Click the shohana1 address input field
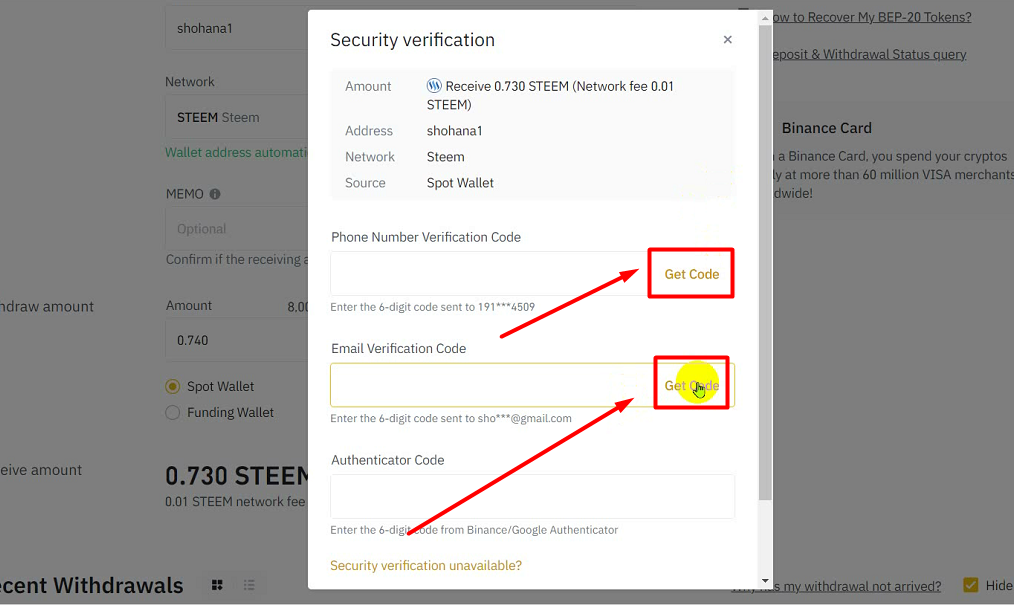Image resolution: width=1014 pixels, height=605 pixels. 237,28
